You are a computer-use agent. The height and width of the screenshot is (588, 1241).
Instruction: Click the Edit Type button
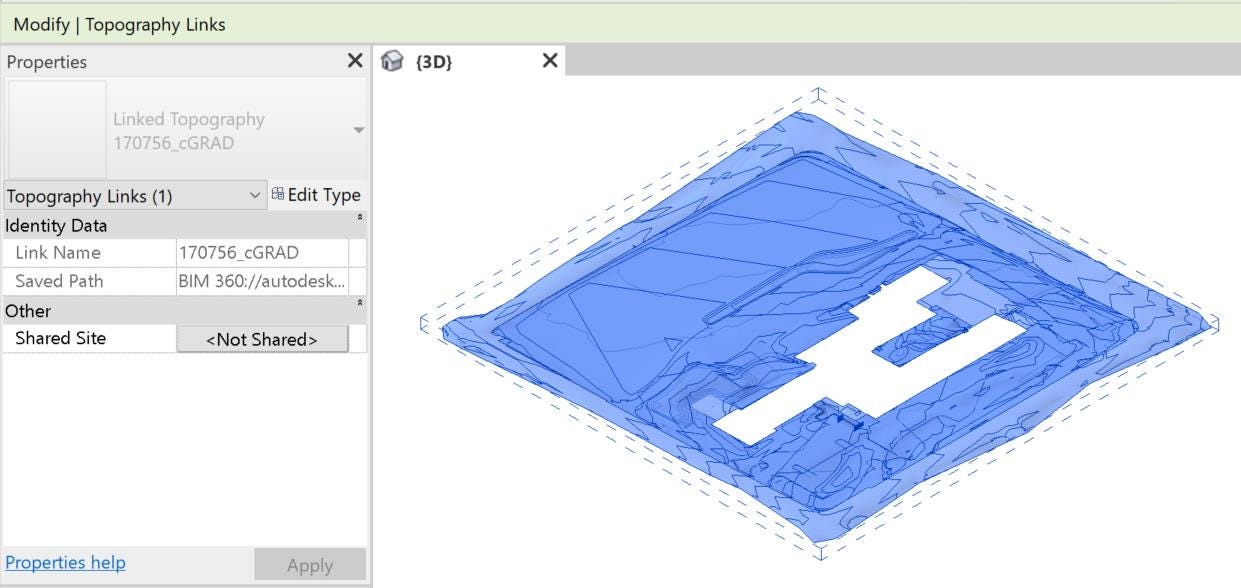pos(316,195)
